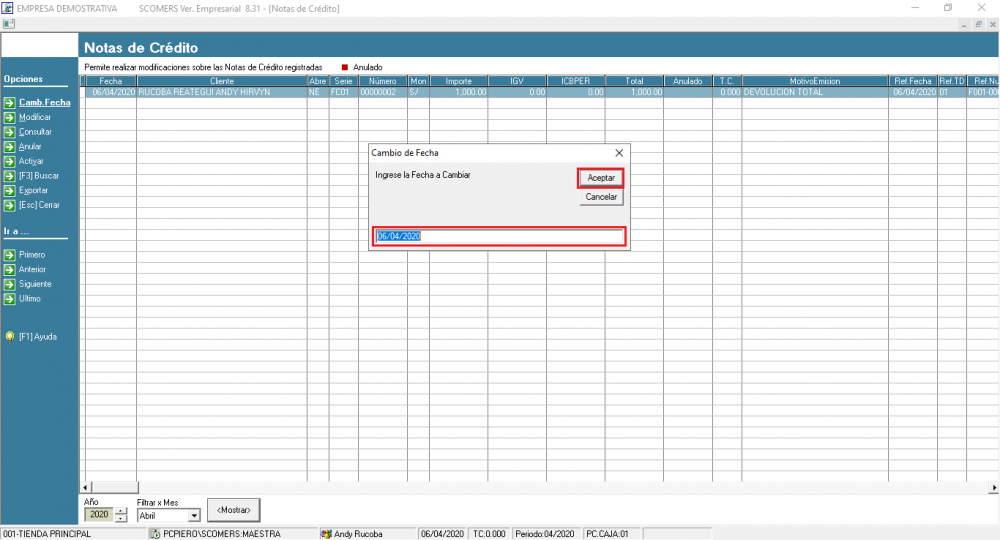Select the RUCOBA REATEGUI ANDY HIRVYN cell
The width and height of the screenshot is (1000, 540).
coord(222,92)
